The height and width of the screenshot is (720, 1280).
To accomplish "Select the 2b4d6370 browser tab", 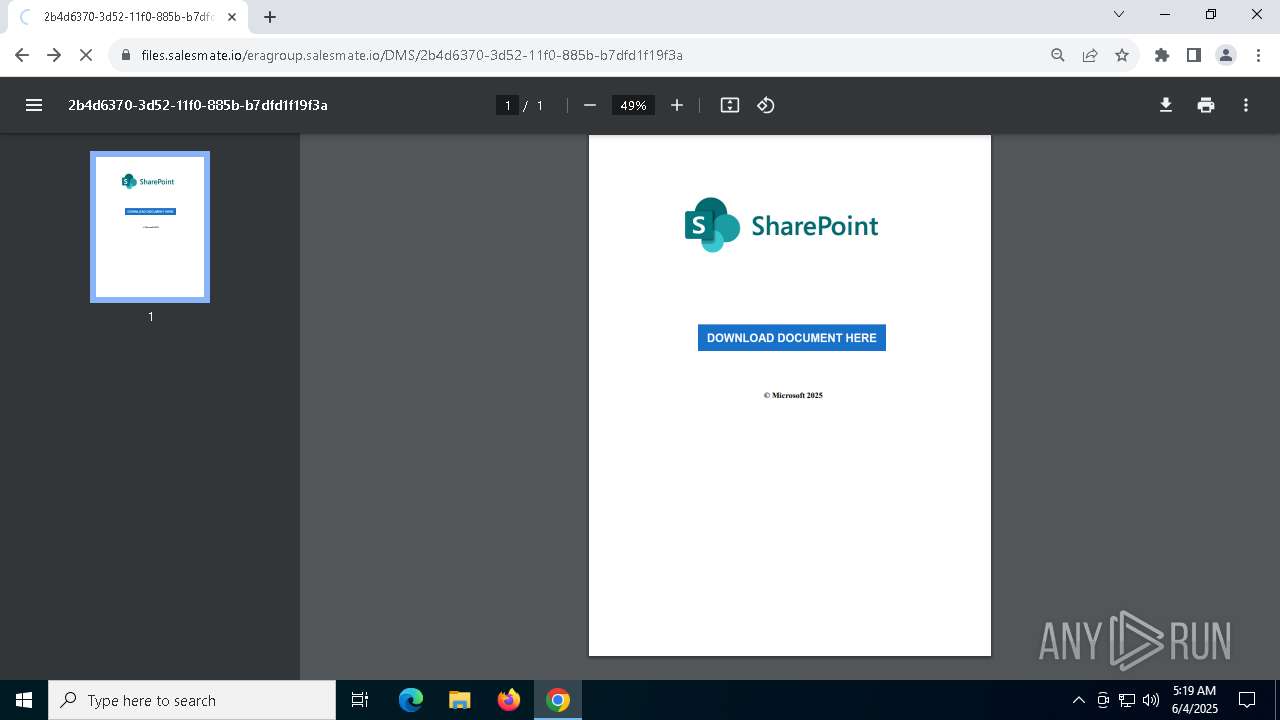I will click(128, 17).
